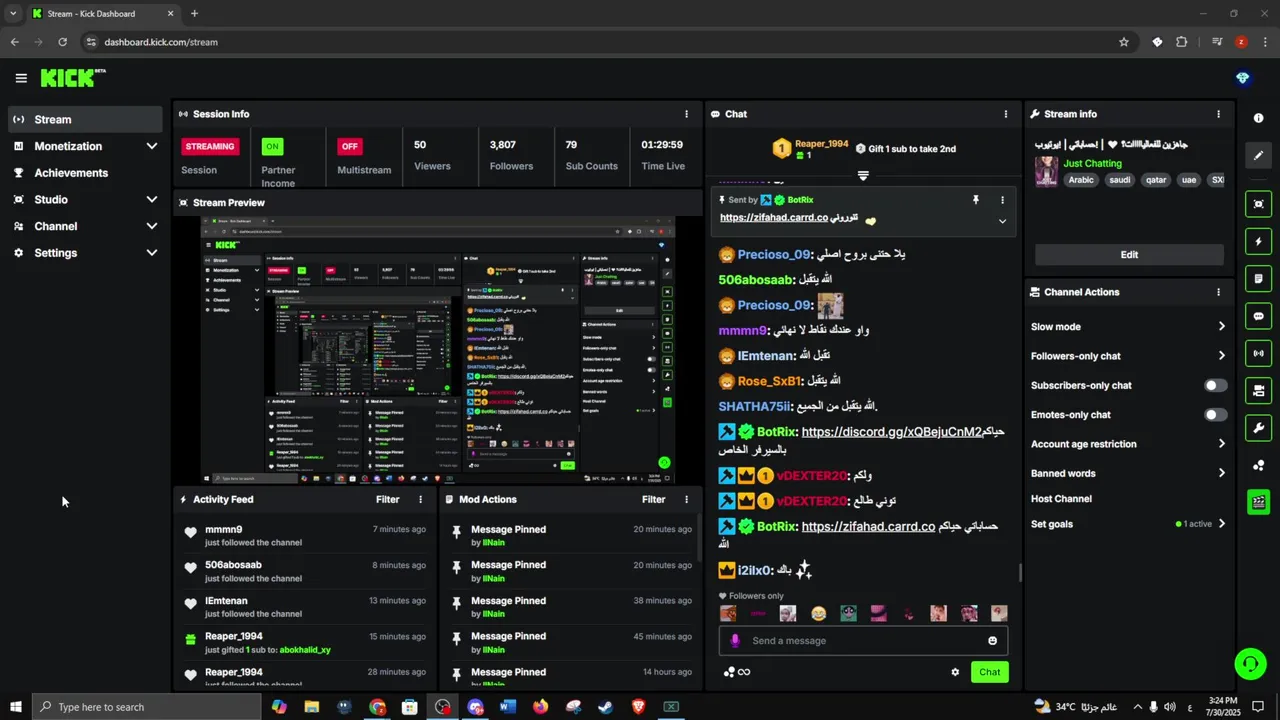Open the Mod Actions three-dot menu

coord(686,499)
